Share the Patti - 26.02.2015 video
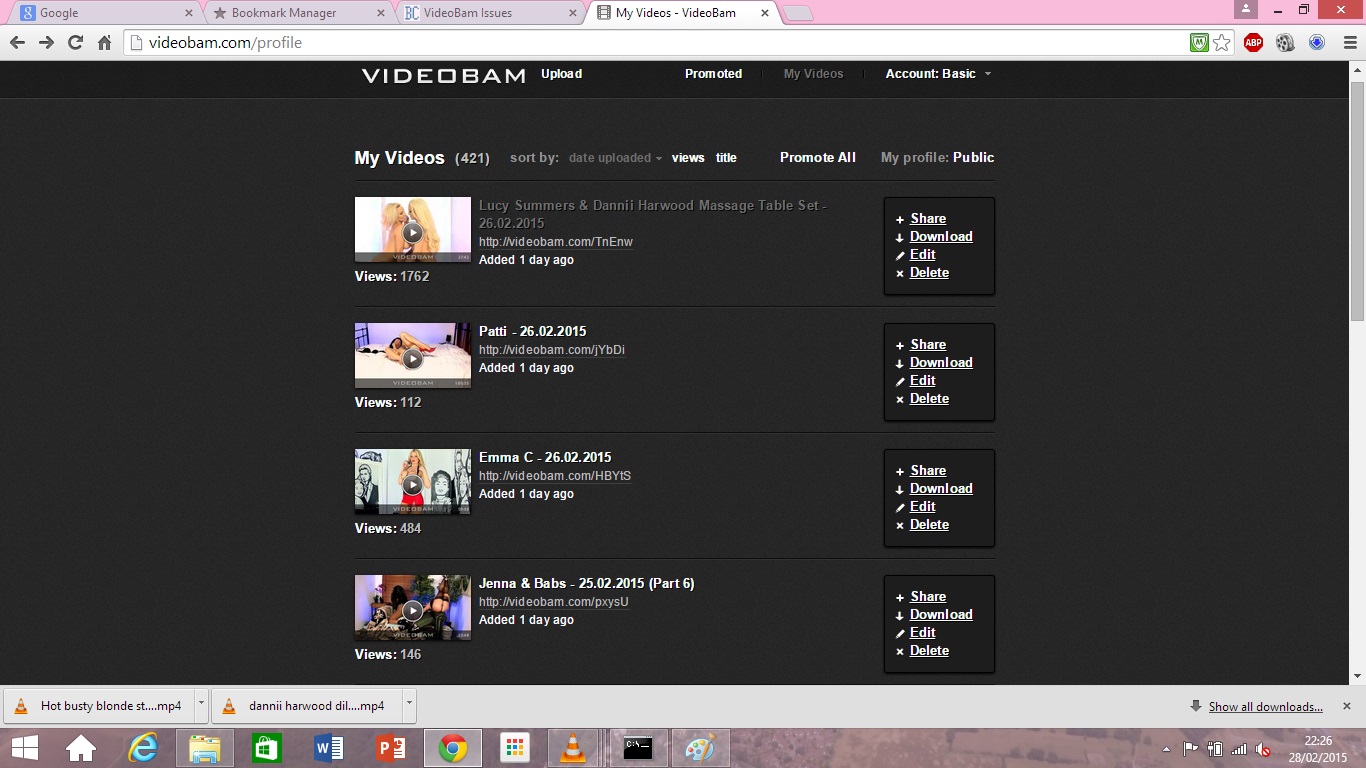Screen dimensions: 1366x768 928,345
